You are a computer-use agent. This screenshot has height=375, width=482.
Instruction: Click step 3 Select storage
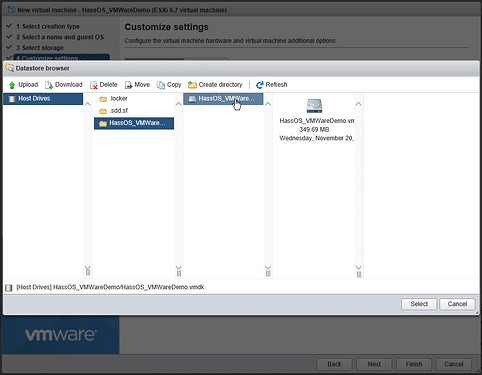coord(40,48)
